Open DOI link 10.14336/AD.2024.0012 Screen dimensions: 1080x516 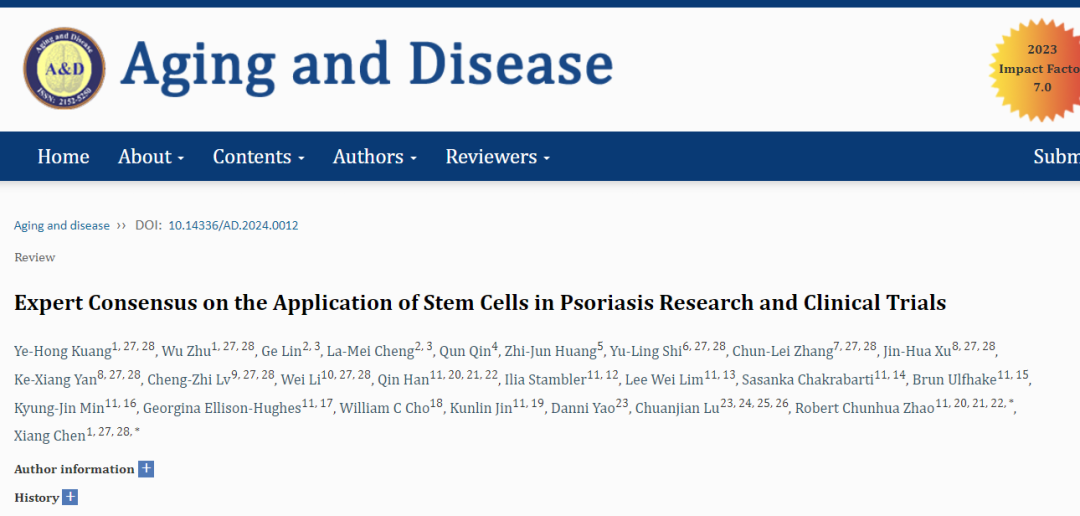tap(233, 226)
